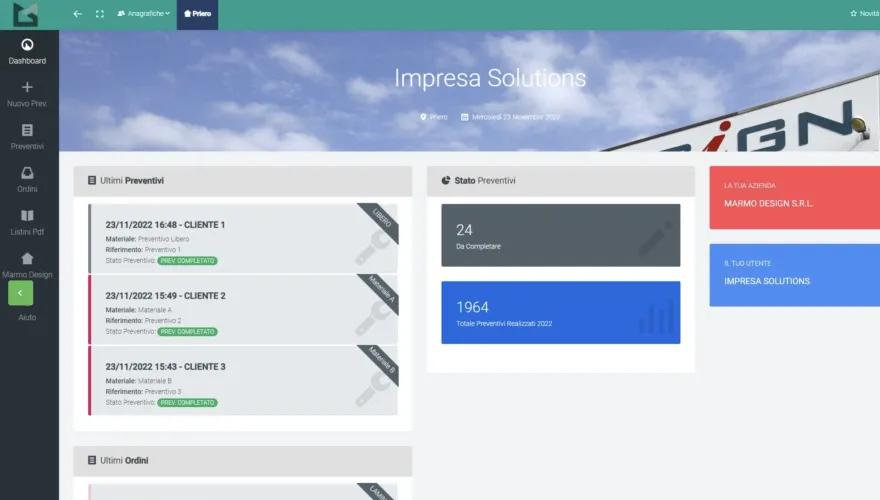Select the Priero tab in top bar
This screenshot has height=500, width=880.
point(198,15)
